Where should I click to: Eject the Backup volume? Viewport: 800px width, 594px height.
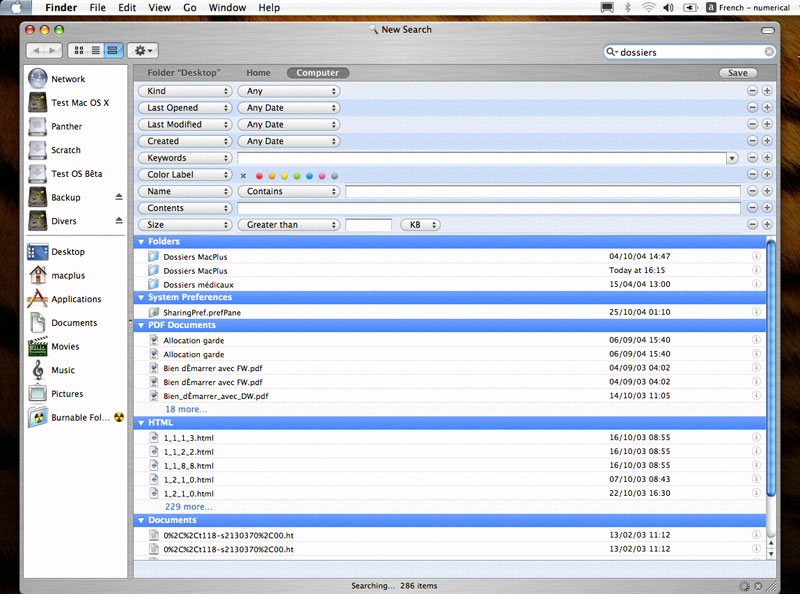click(119, 197)
